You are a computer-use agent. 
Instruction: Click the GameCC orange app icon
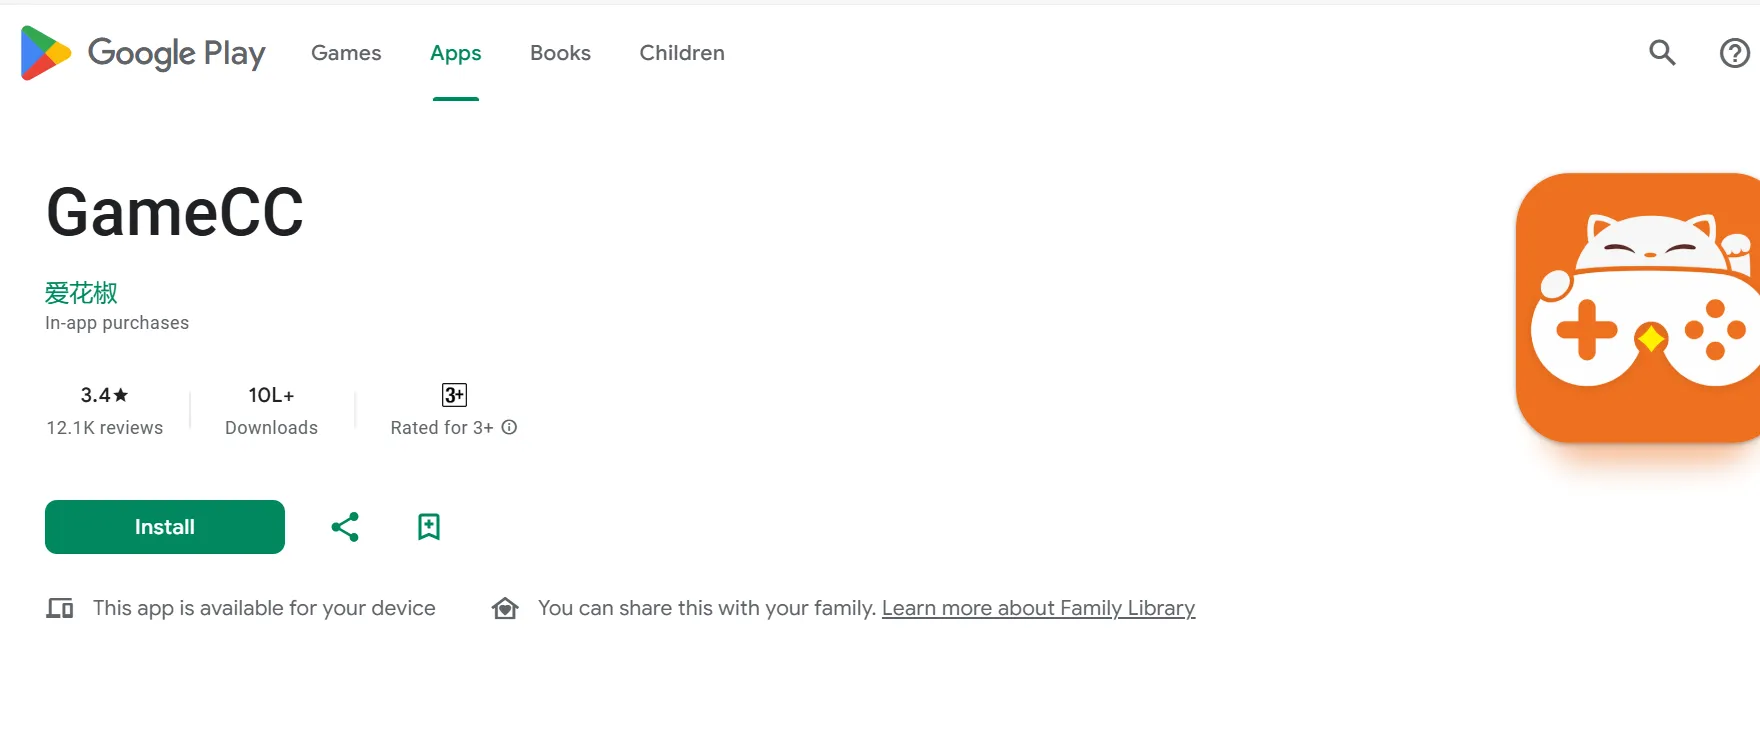(x=1638, y=308)
